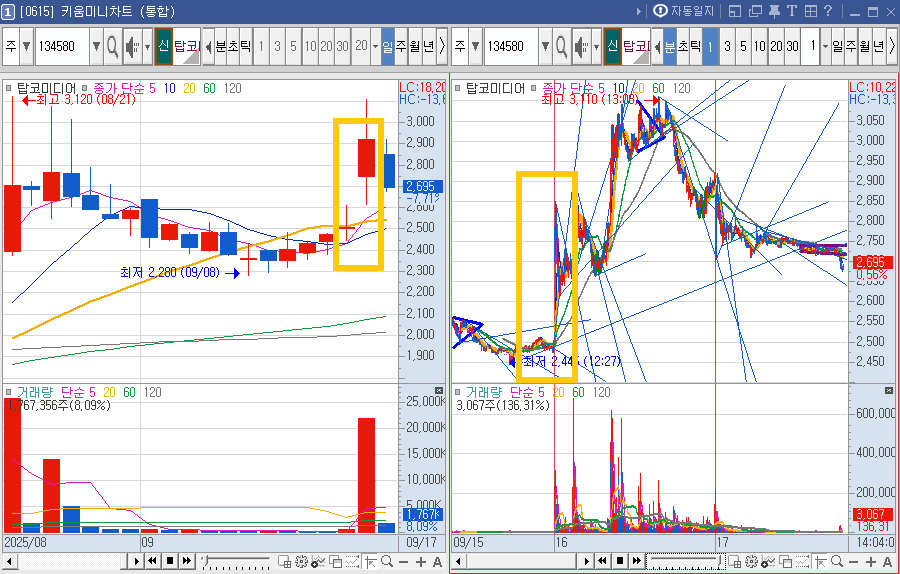
Task: Click right chart settings gear icon
Action: 751,561
